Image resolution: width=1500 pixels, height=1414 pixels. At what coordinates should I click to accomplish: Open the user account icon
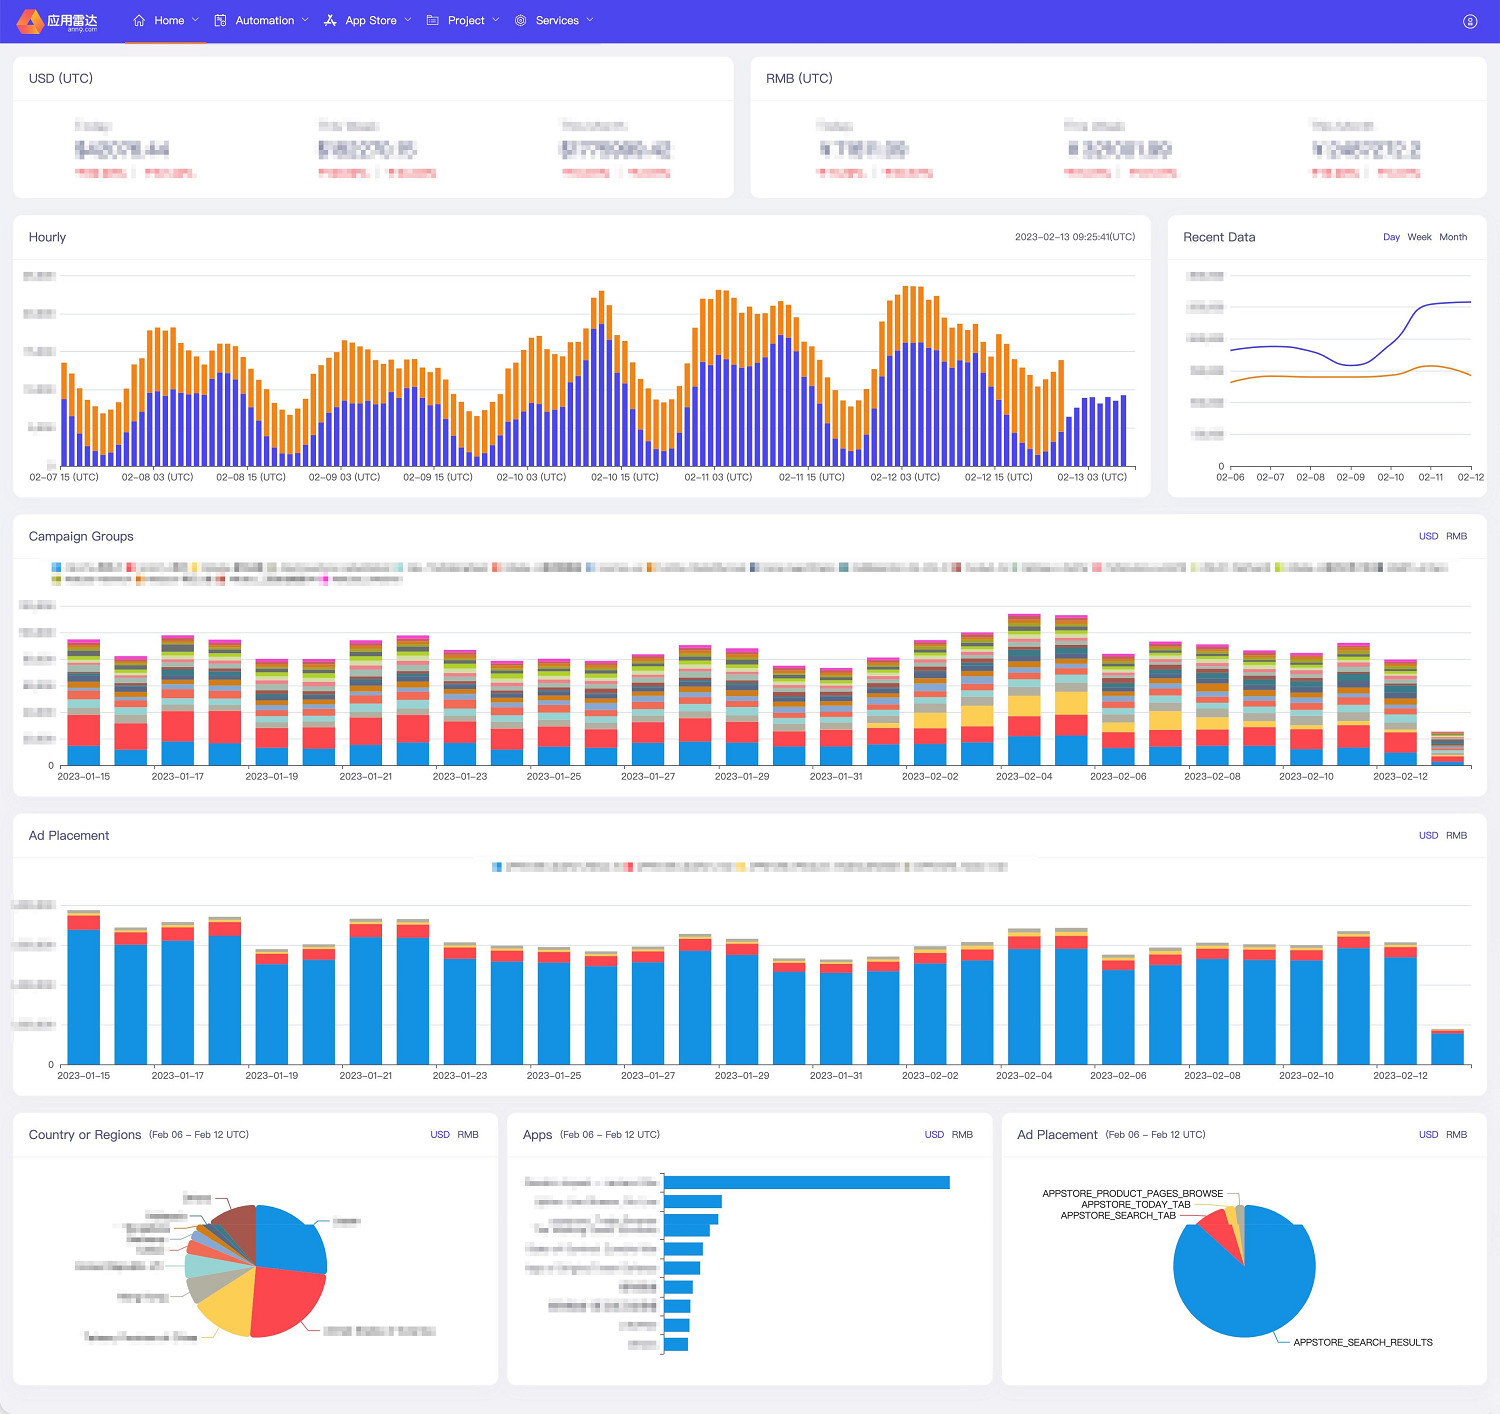pyautogui.click(x=1470, y=21)
